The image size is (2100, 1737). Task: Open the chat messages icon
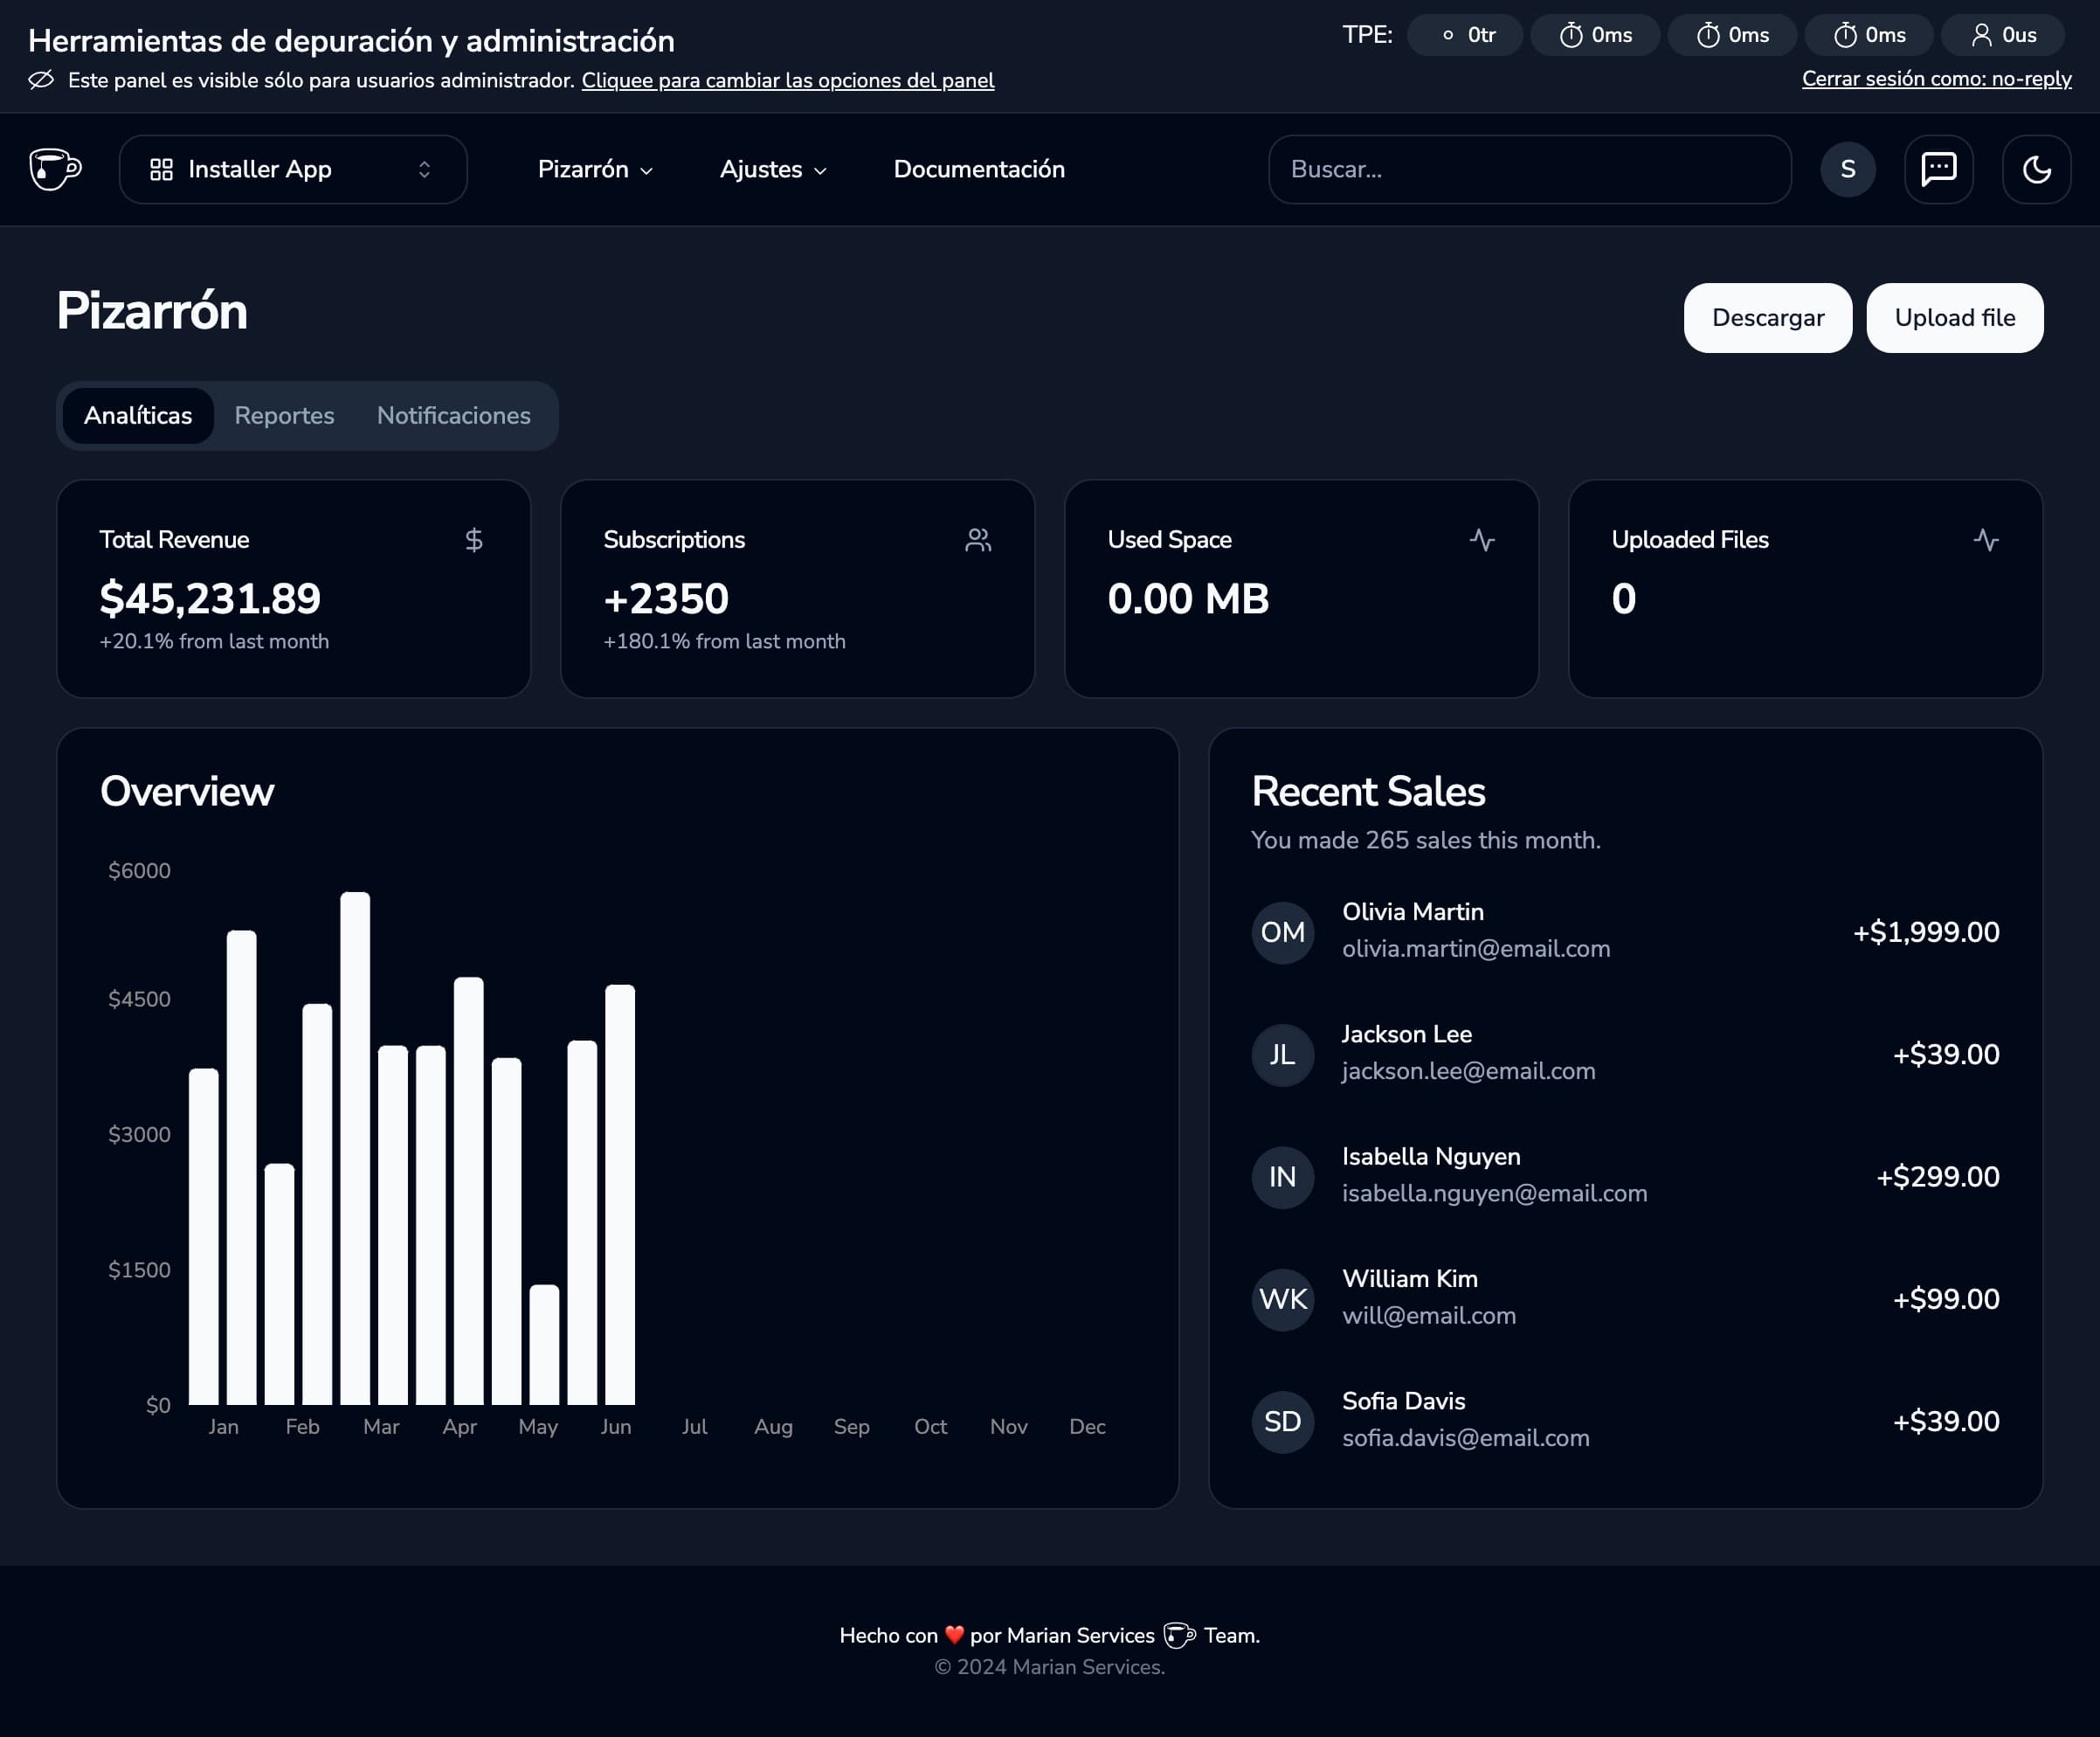pos(1938,169)
